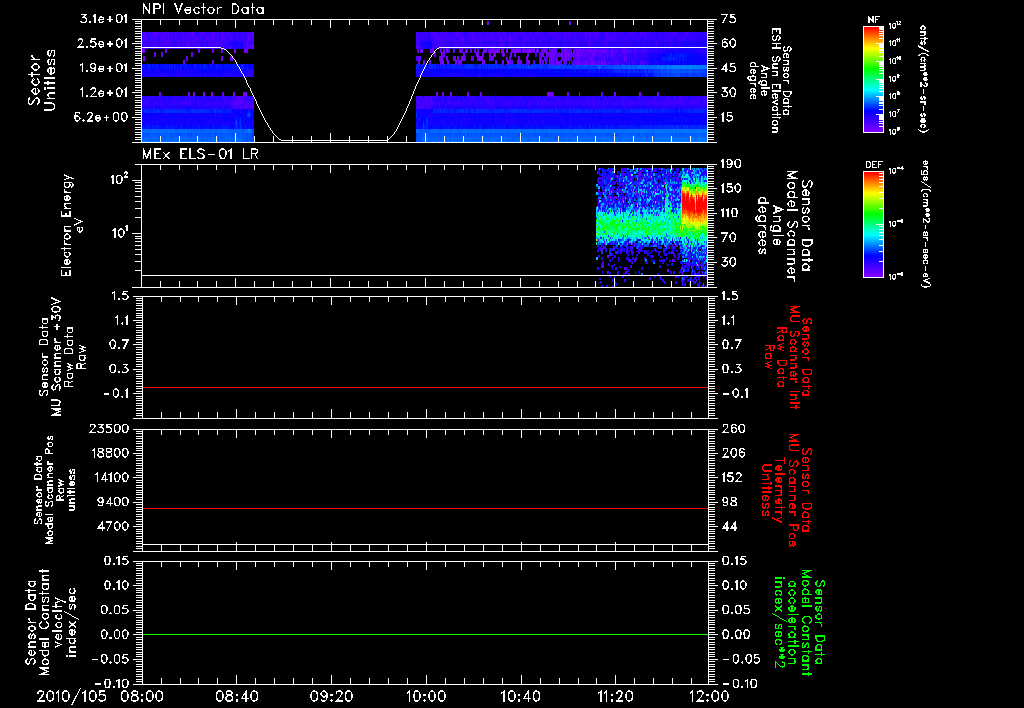Click the 70 scanner angle tick label
This screenshot has height=708, width=1024.
(x=729, y=238)
